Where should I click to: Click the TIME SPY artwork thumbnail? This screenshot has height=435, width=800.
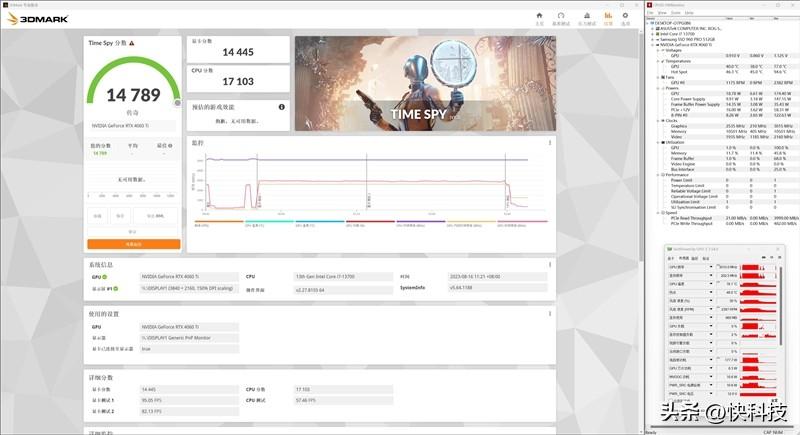coord(426,84)
